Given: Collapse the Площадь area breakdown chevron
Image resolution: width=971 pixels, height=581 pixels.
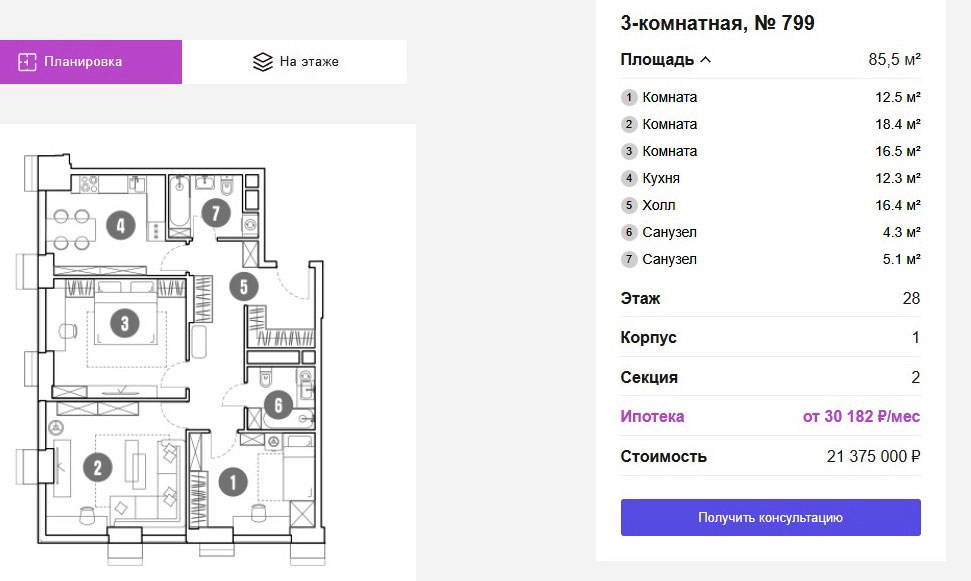Looking at the screenshot, I should click(705, 60).
